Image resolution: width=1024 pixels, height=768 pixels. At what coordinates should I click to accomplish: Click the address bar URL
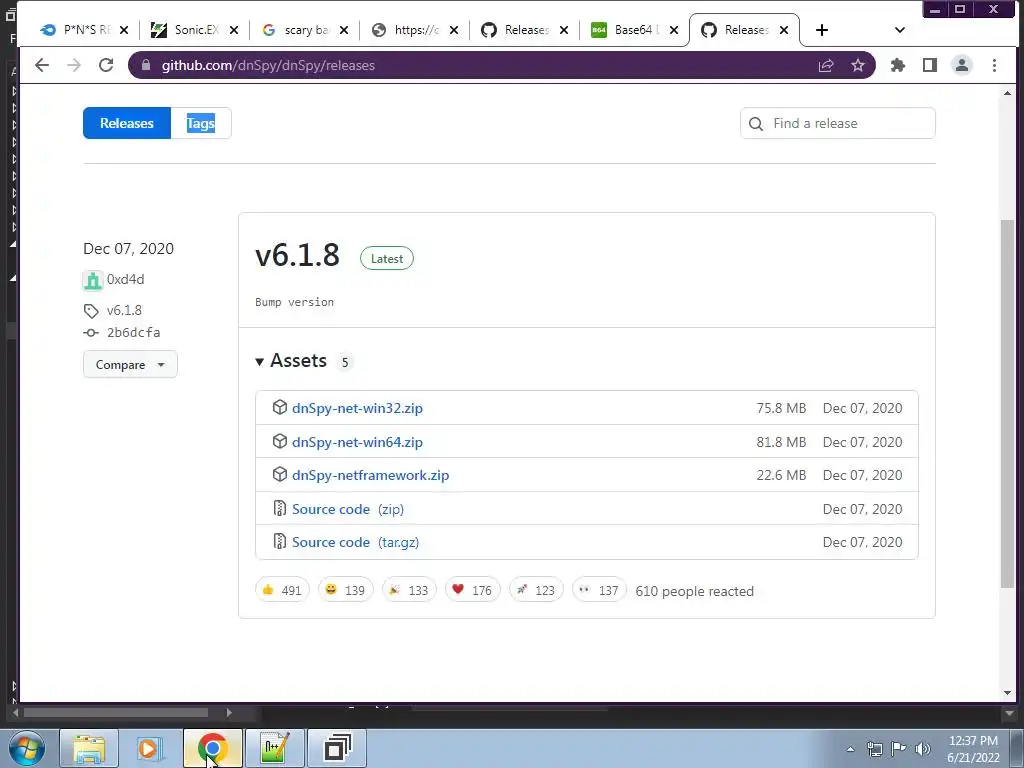point(268,65)
